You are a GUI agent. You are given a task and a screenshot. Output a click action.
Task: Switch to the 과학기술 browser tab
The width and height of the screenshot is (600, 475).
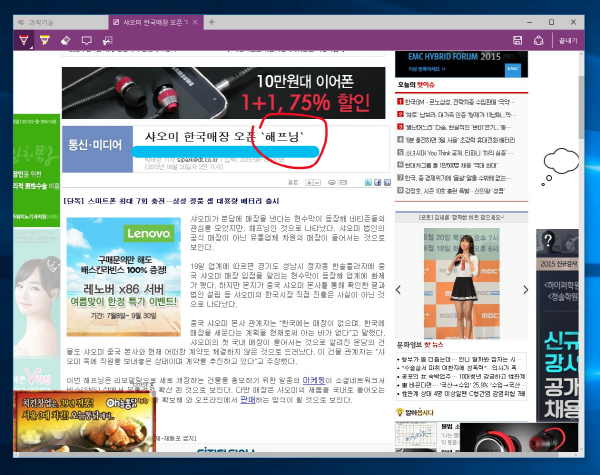[61, 22]
